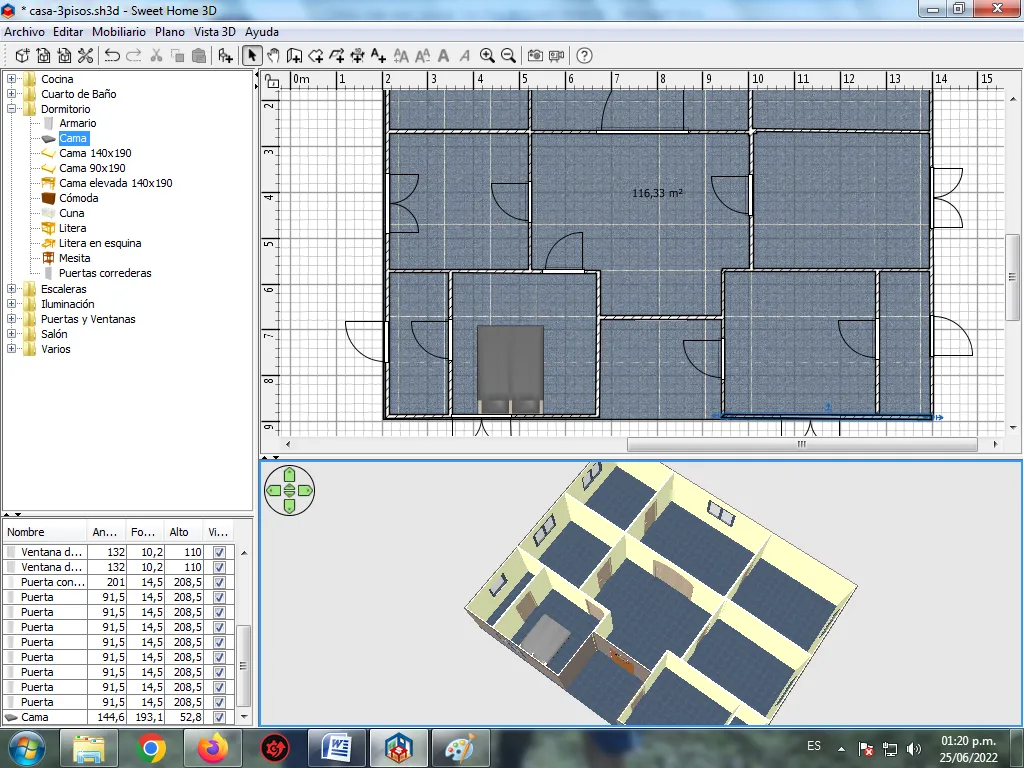
Task: Click the New home toolbar icon
Action: pos(22,56)
